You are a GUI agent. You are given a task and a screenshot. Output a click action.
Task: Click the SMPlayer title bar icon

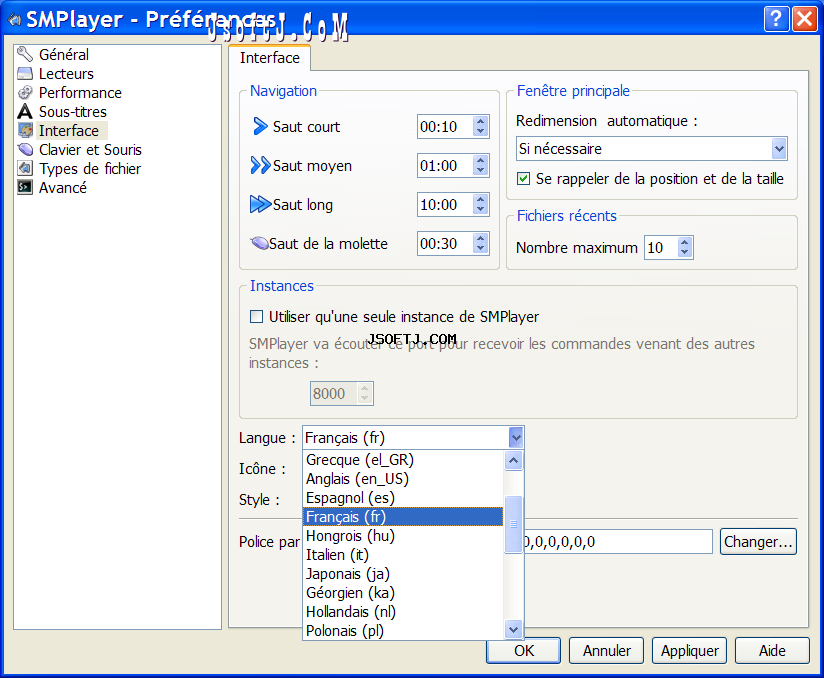tap(14, 20)
